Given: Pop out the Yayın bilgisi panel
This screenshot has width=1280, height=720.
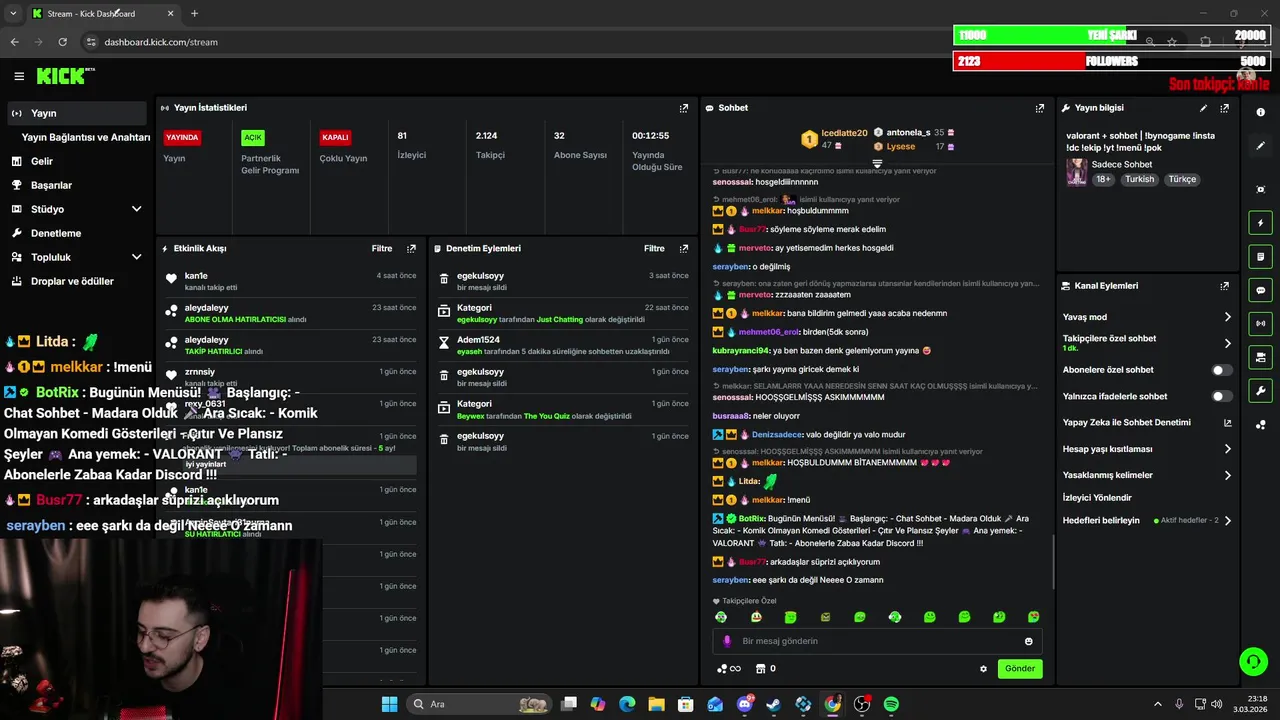Looking at the screenshot, I should click(1224, 108).
